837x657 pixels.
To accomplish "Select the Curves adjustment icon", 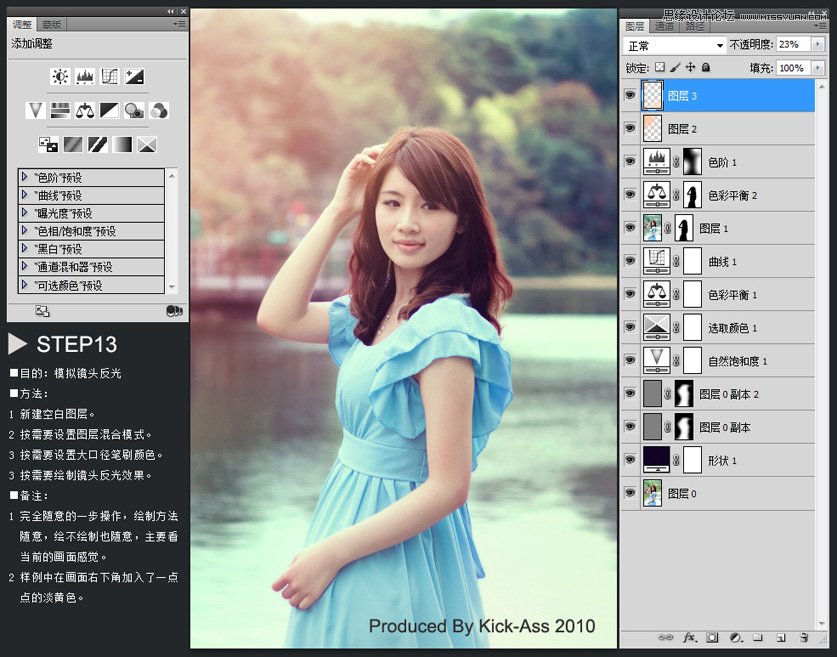I will click(109, 77).
